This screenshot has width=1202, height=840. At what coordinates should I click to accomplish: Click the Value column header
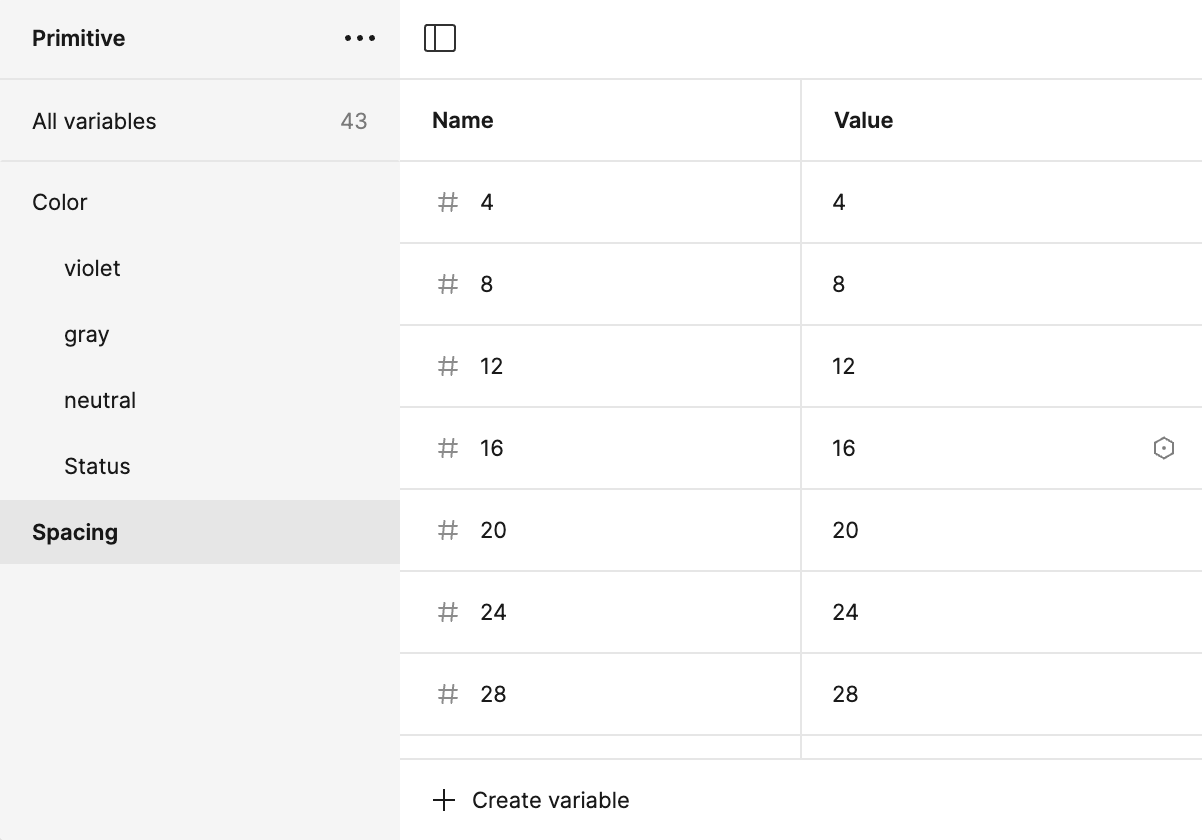tap(863, 120)
